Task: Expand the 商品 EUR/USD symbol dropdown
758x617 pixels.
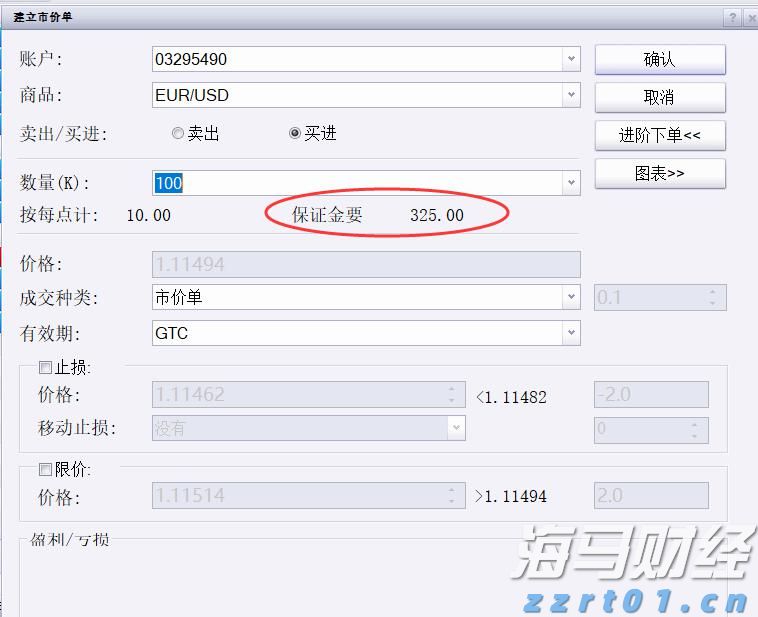Action: 571,95
